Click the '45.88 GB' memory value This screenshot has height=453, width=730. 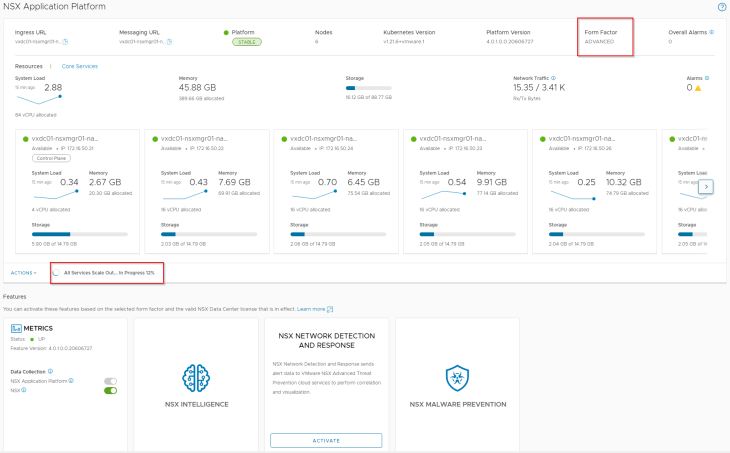tap(197, 88)
